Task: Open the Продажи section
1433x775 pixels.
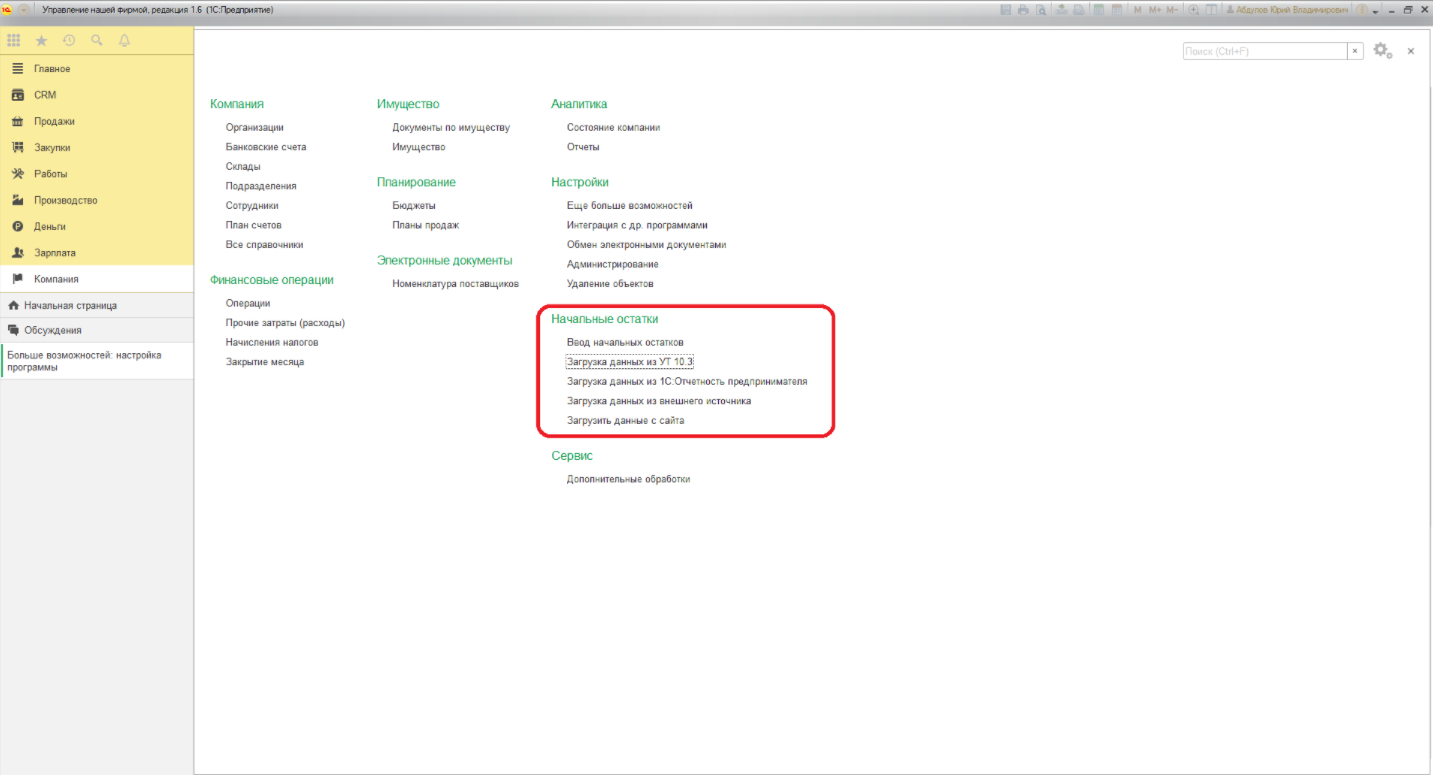Action: 97,121
